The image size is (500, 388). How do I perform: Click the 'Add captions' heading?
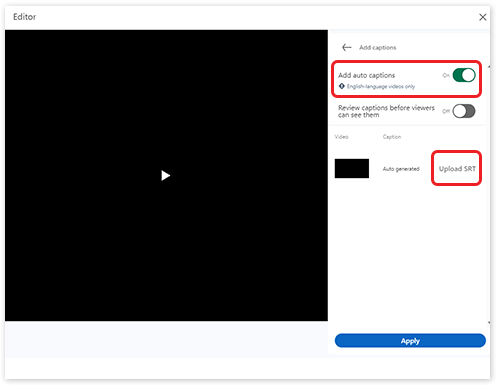coord(377,48)
